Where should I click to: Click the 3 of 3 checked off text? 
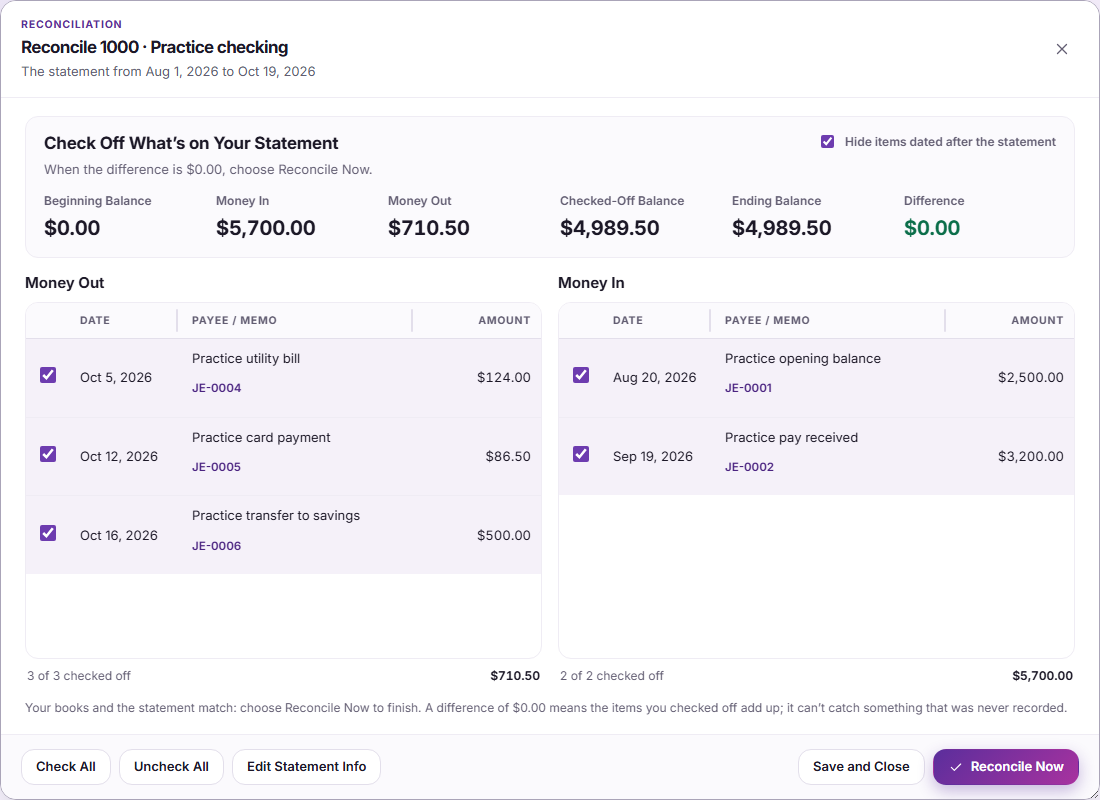(79, 676)
